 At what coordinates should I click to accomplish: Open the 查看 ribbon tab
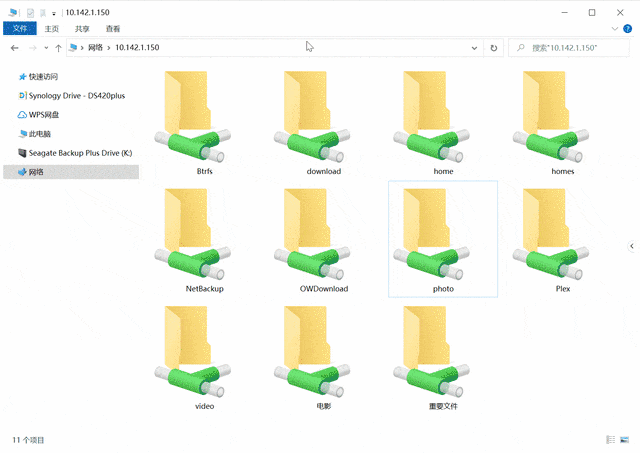(x=113, y=29)
